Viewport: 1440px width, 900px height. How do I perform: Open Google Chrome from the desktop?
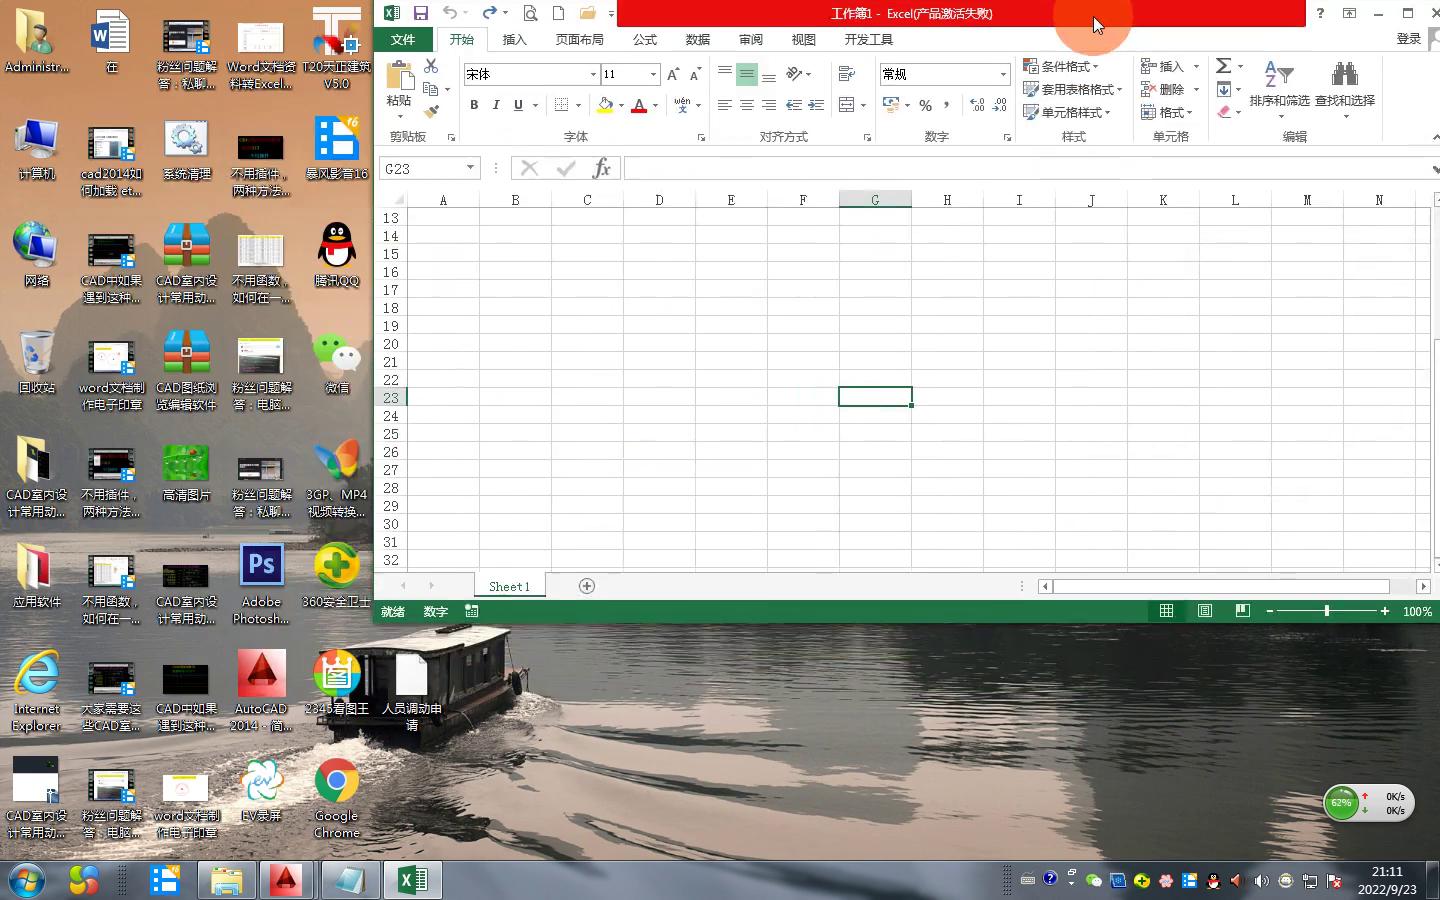[x=337, y=797]
